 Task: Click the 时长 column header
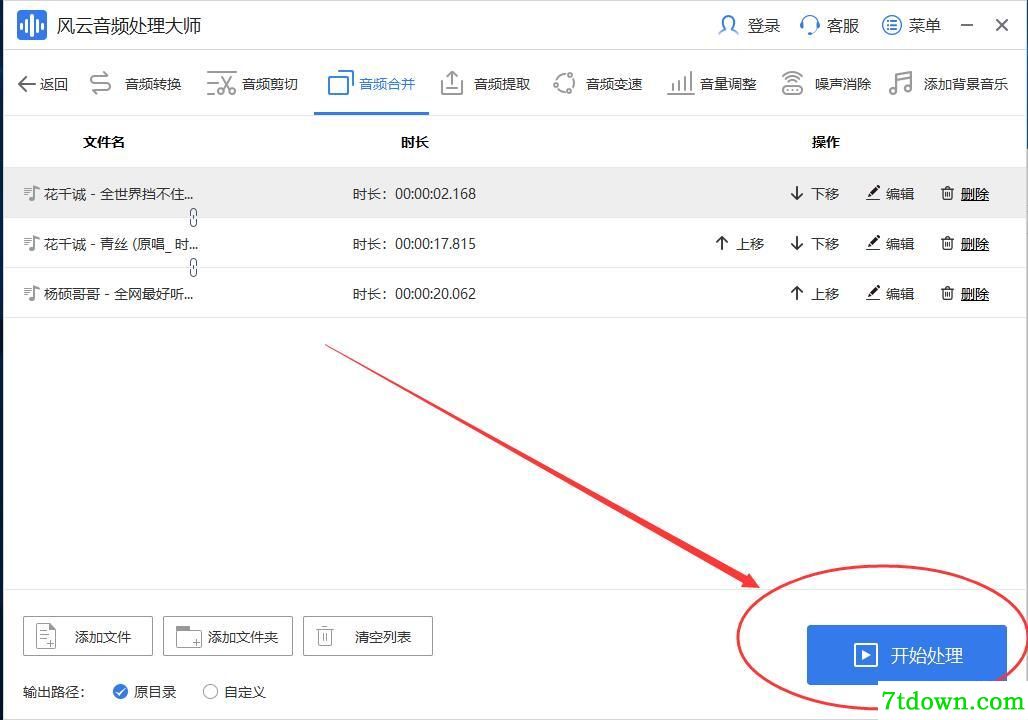[x=414, y=142]
